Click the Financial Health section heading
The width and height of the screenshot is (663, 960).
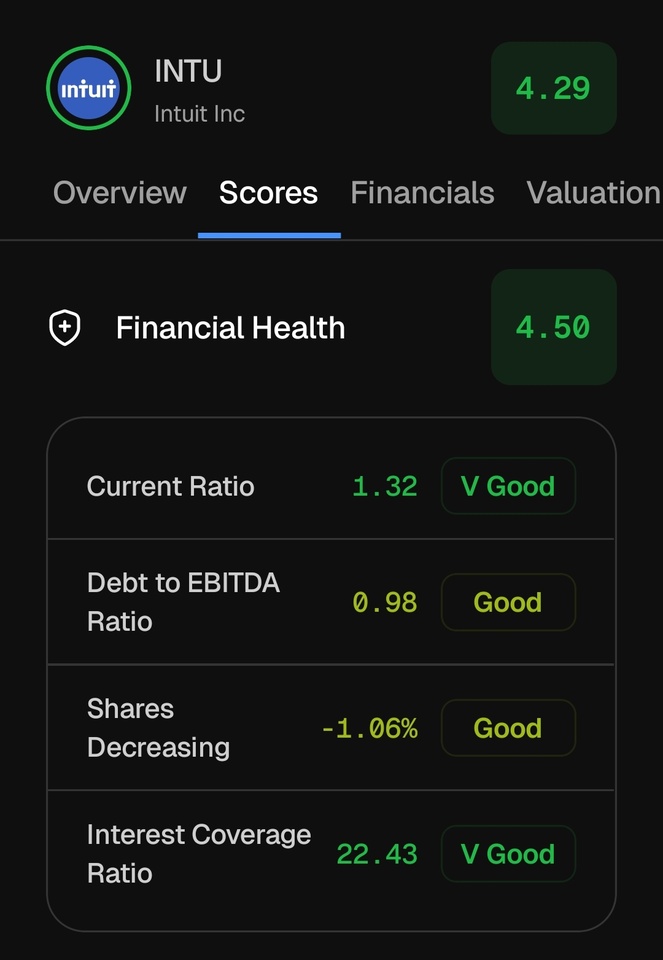pos(230,327)
